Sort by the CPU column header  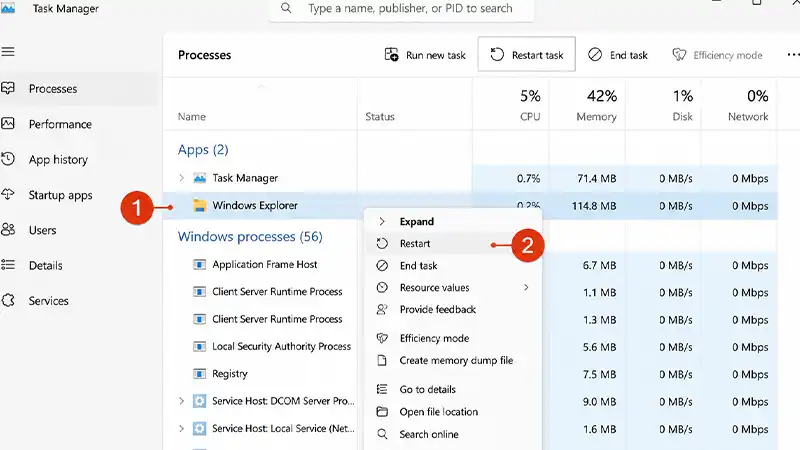click(530, 116)
